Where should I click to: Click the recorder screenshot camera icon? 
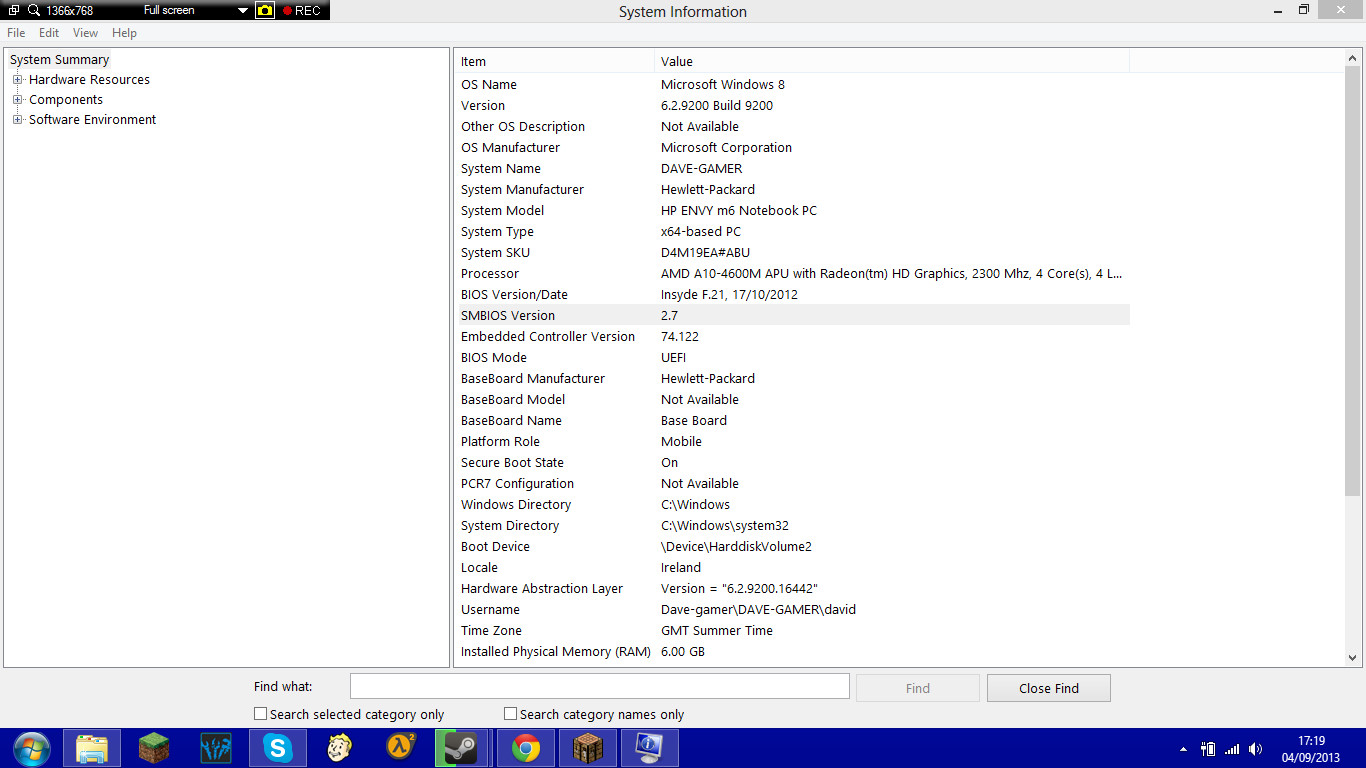(264, 10)
